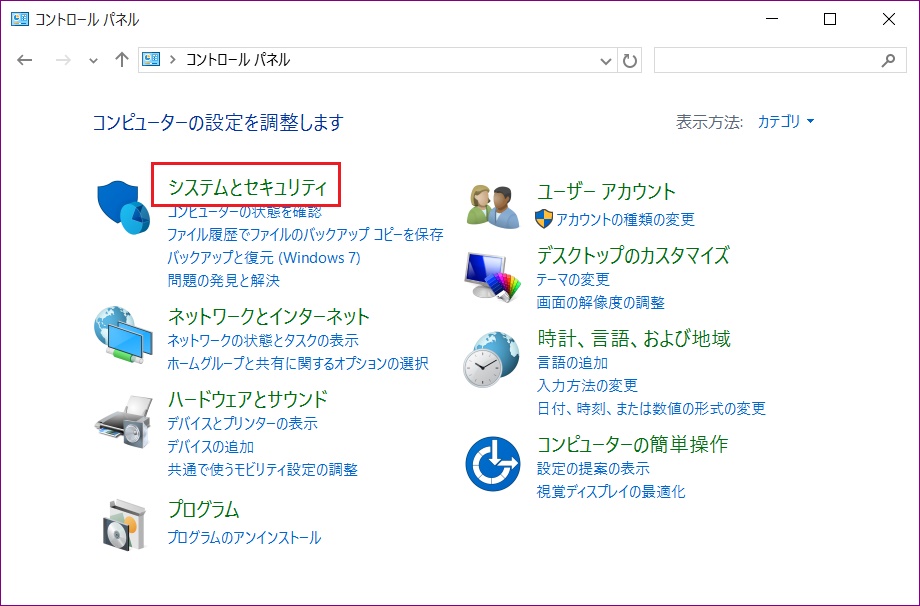Click ネットワークの状態とタスクの表示
This screenshot has width=920, height=606.
pyautogui.click(x=263, y=340)
